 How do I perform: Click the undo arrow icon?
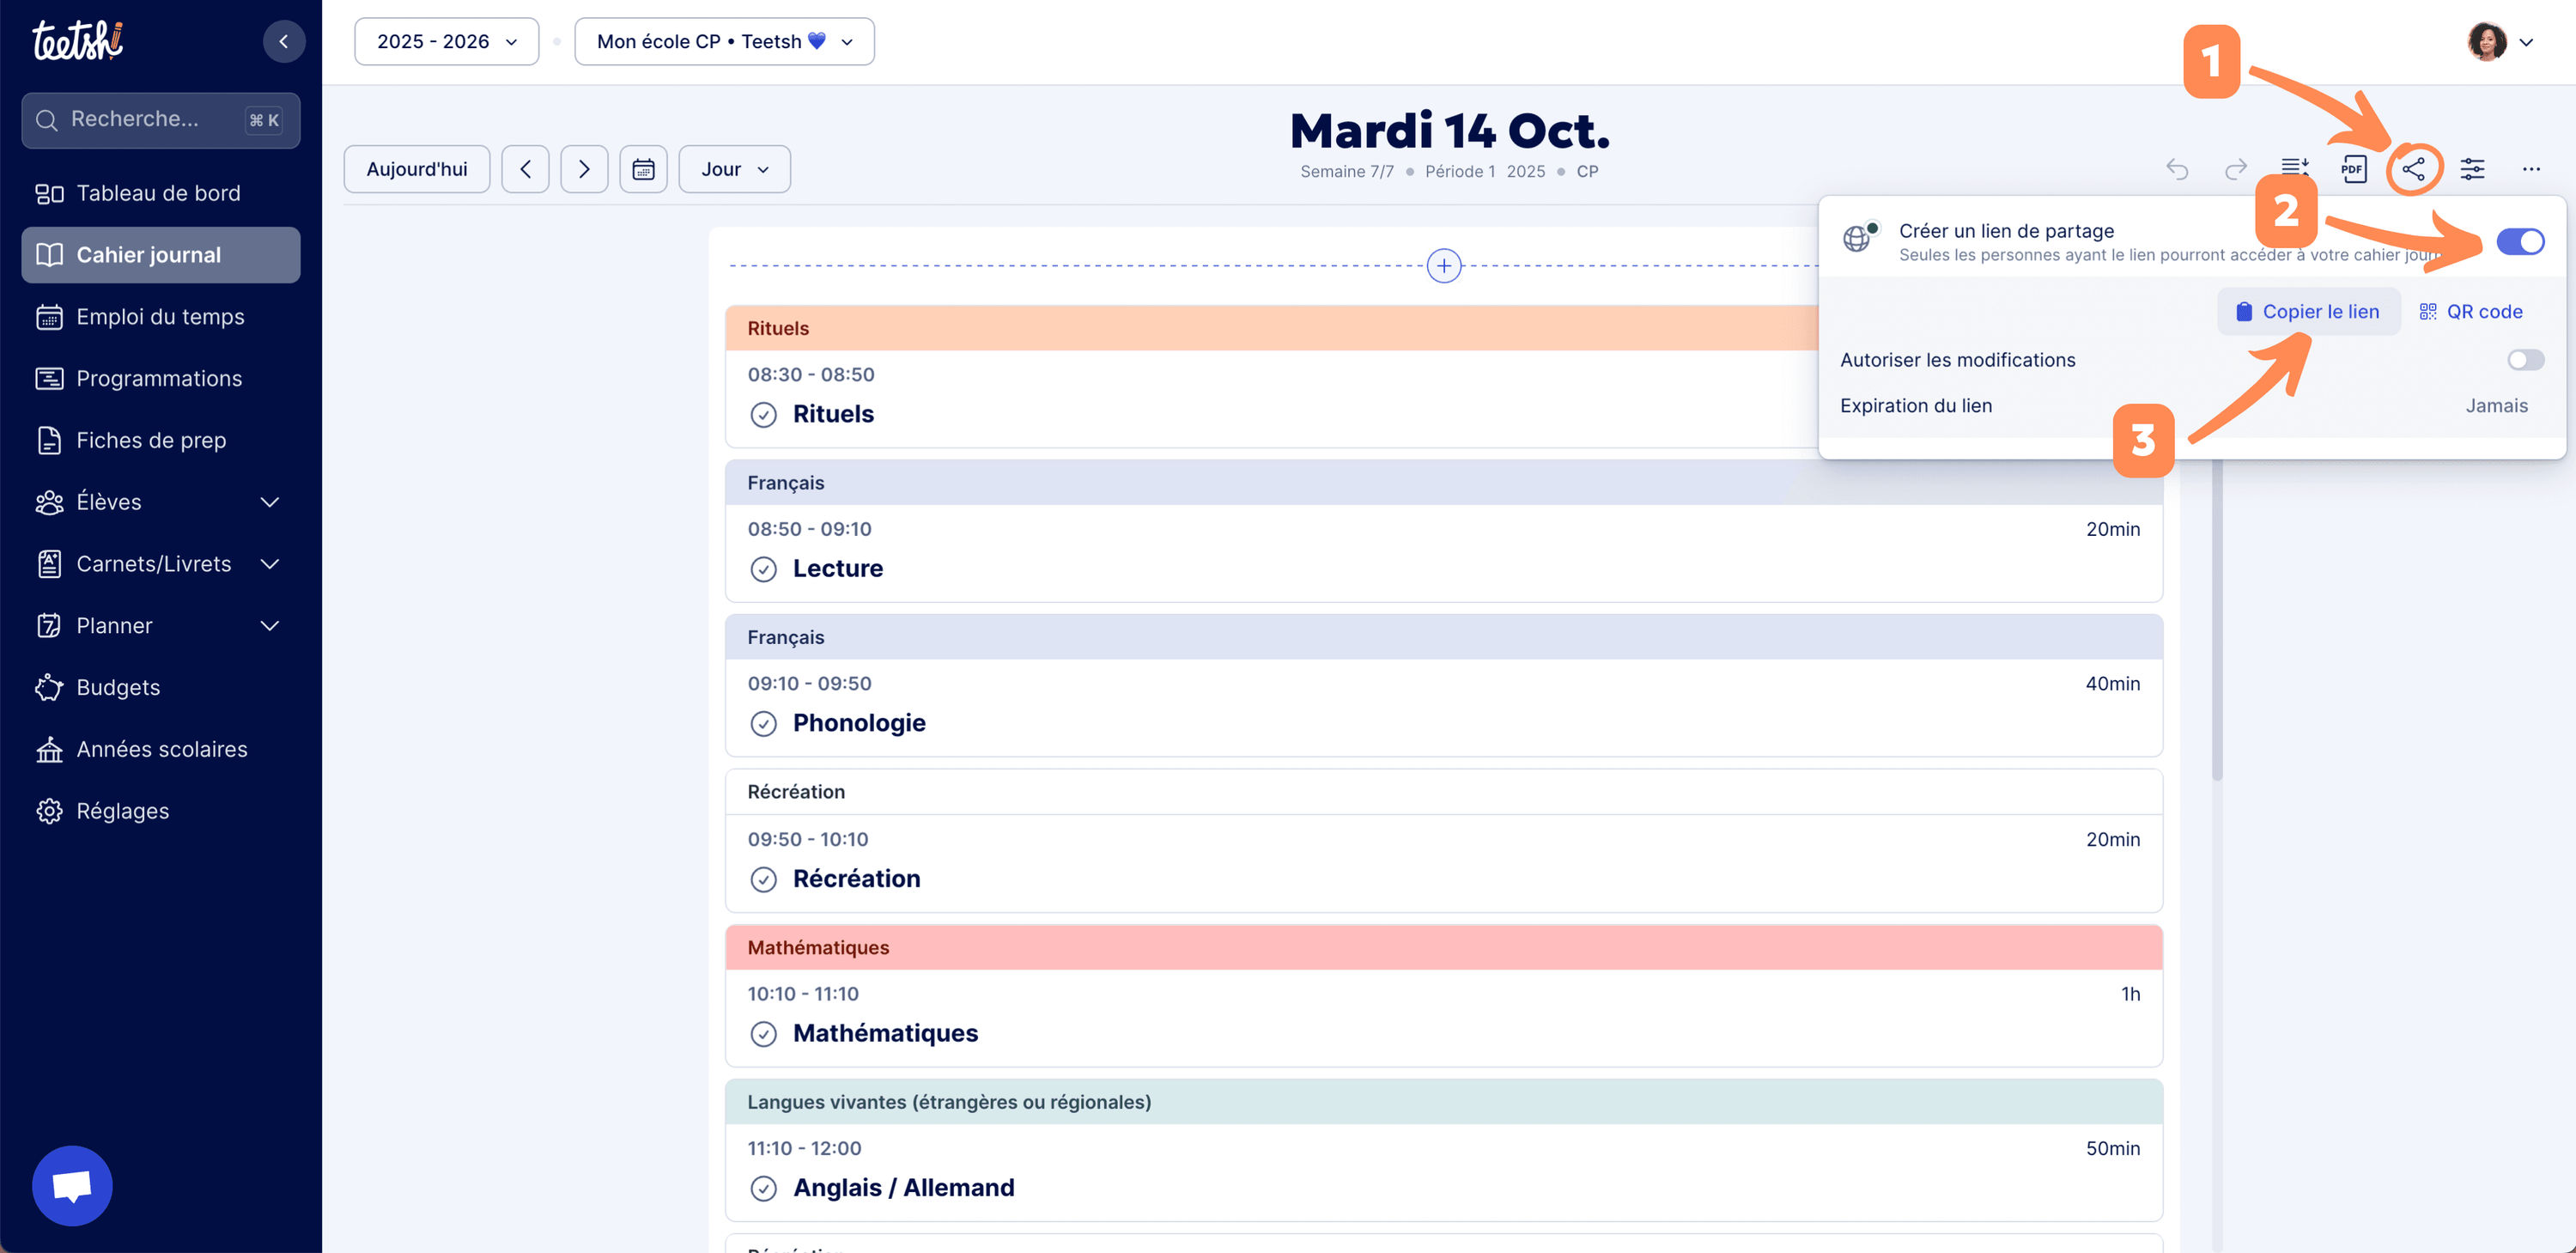2177,169
